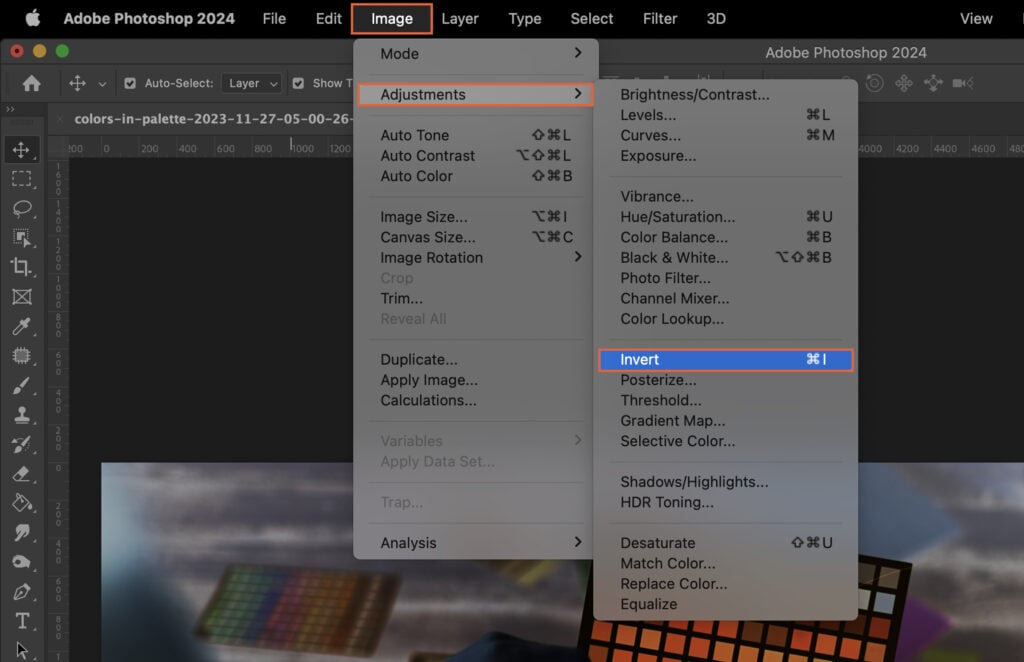This screenshot has height=662, width=1024.
Task: Select the Clone Stamp tool
Action: 22,416
